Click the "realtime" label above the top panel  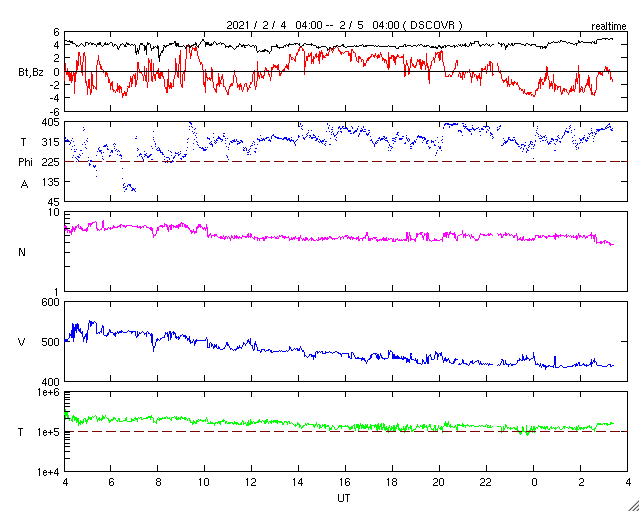coord(609,27)
